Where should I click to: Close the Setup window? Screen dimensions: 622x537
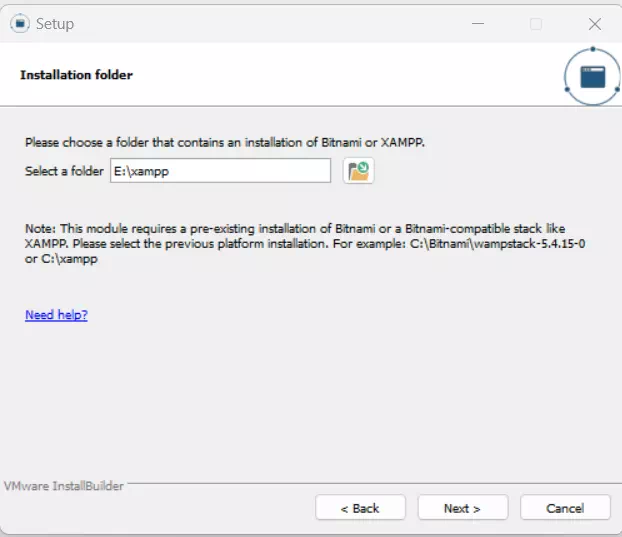(595, 24)
